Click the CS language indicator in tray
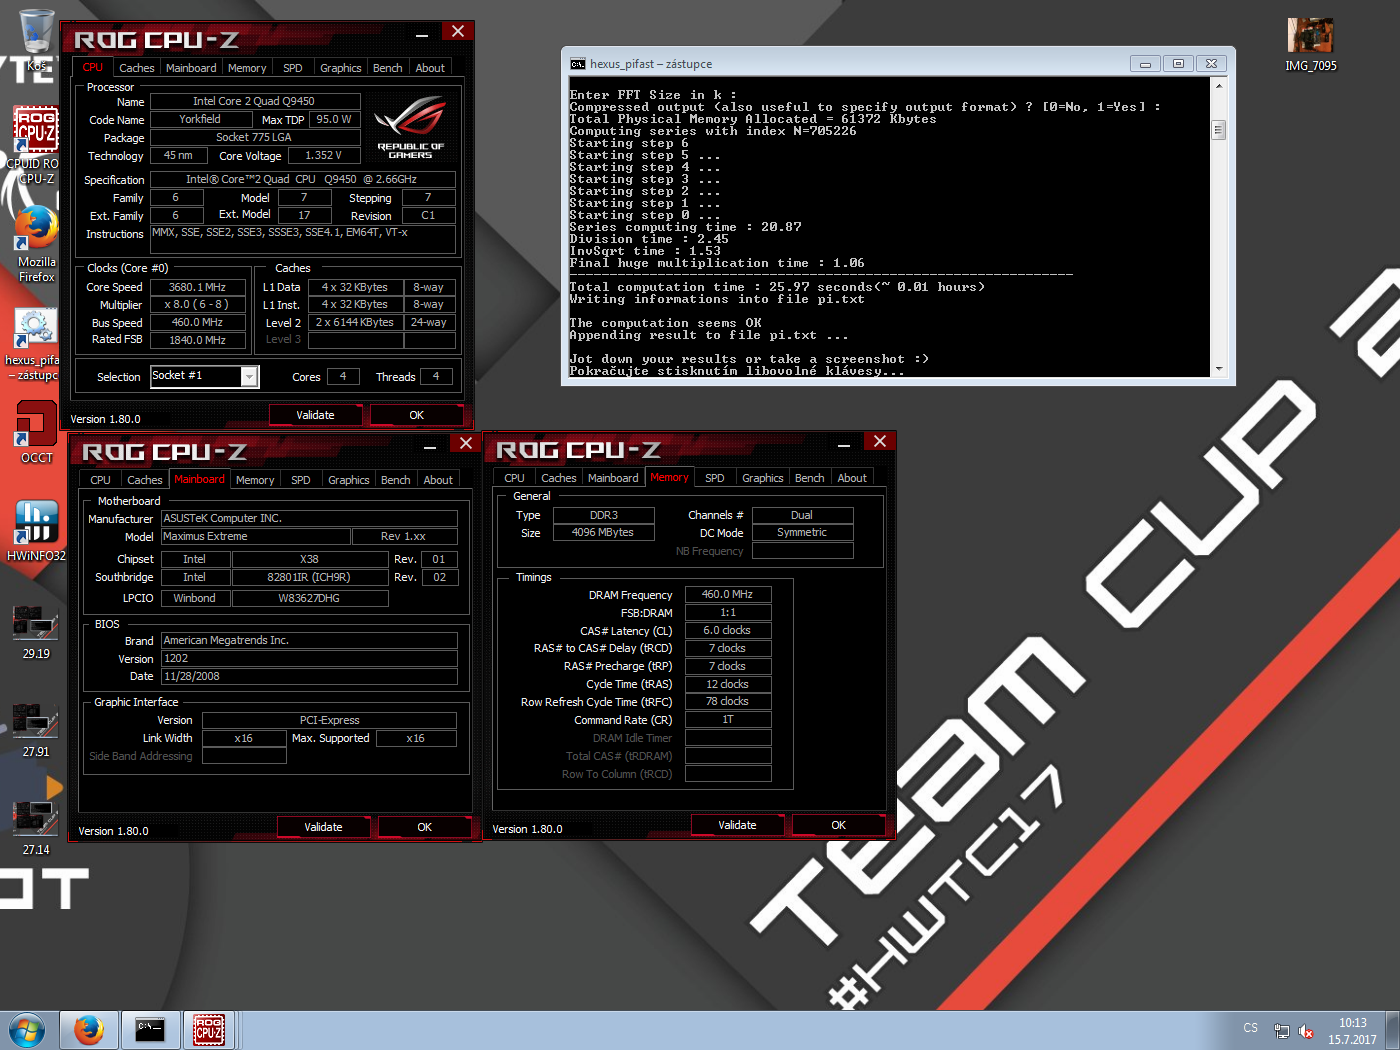Screen dimensions: 1400x1050 pyautogui.click(x=1250, y=1028)
